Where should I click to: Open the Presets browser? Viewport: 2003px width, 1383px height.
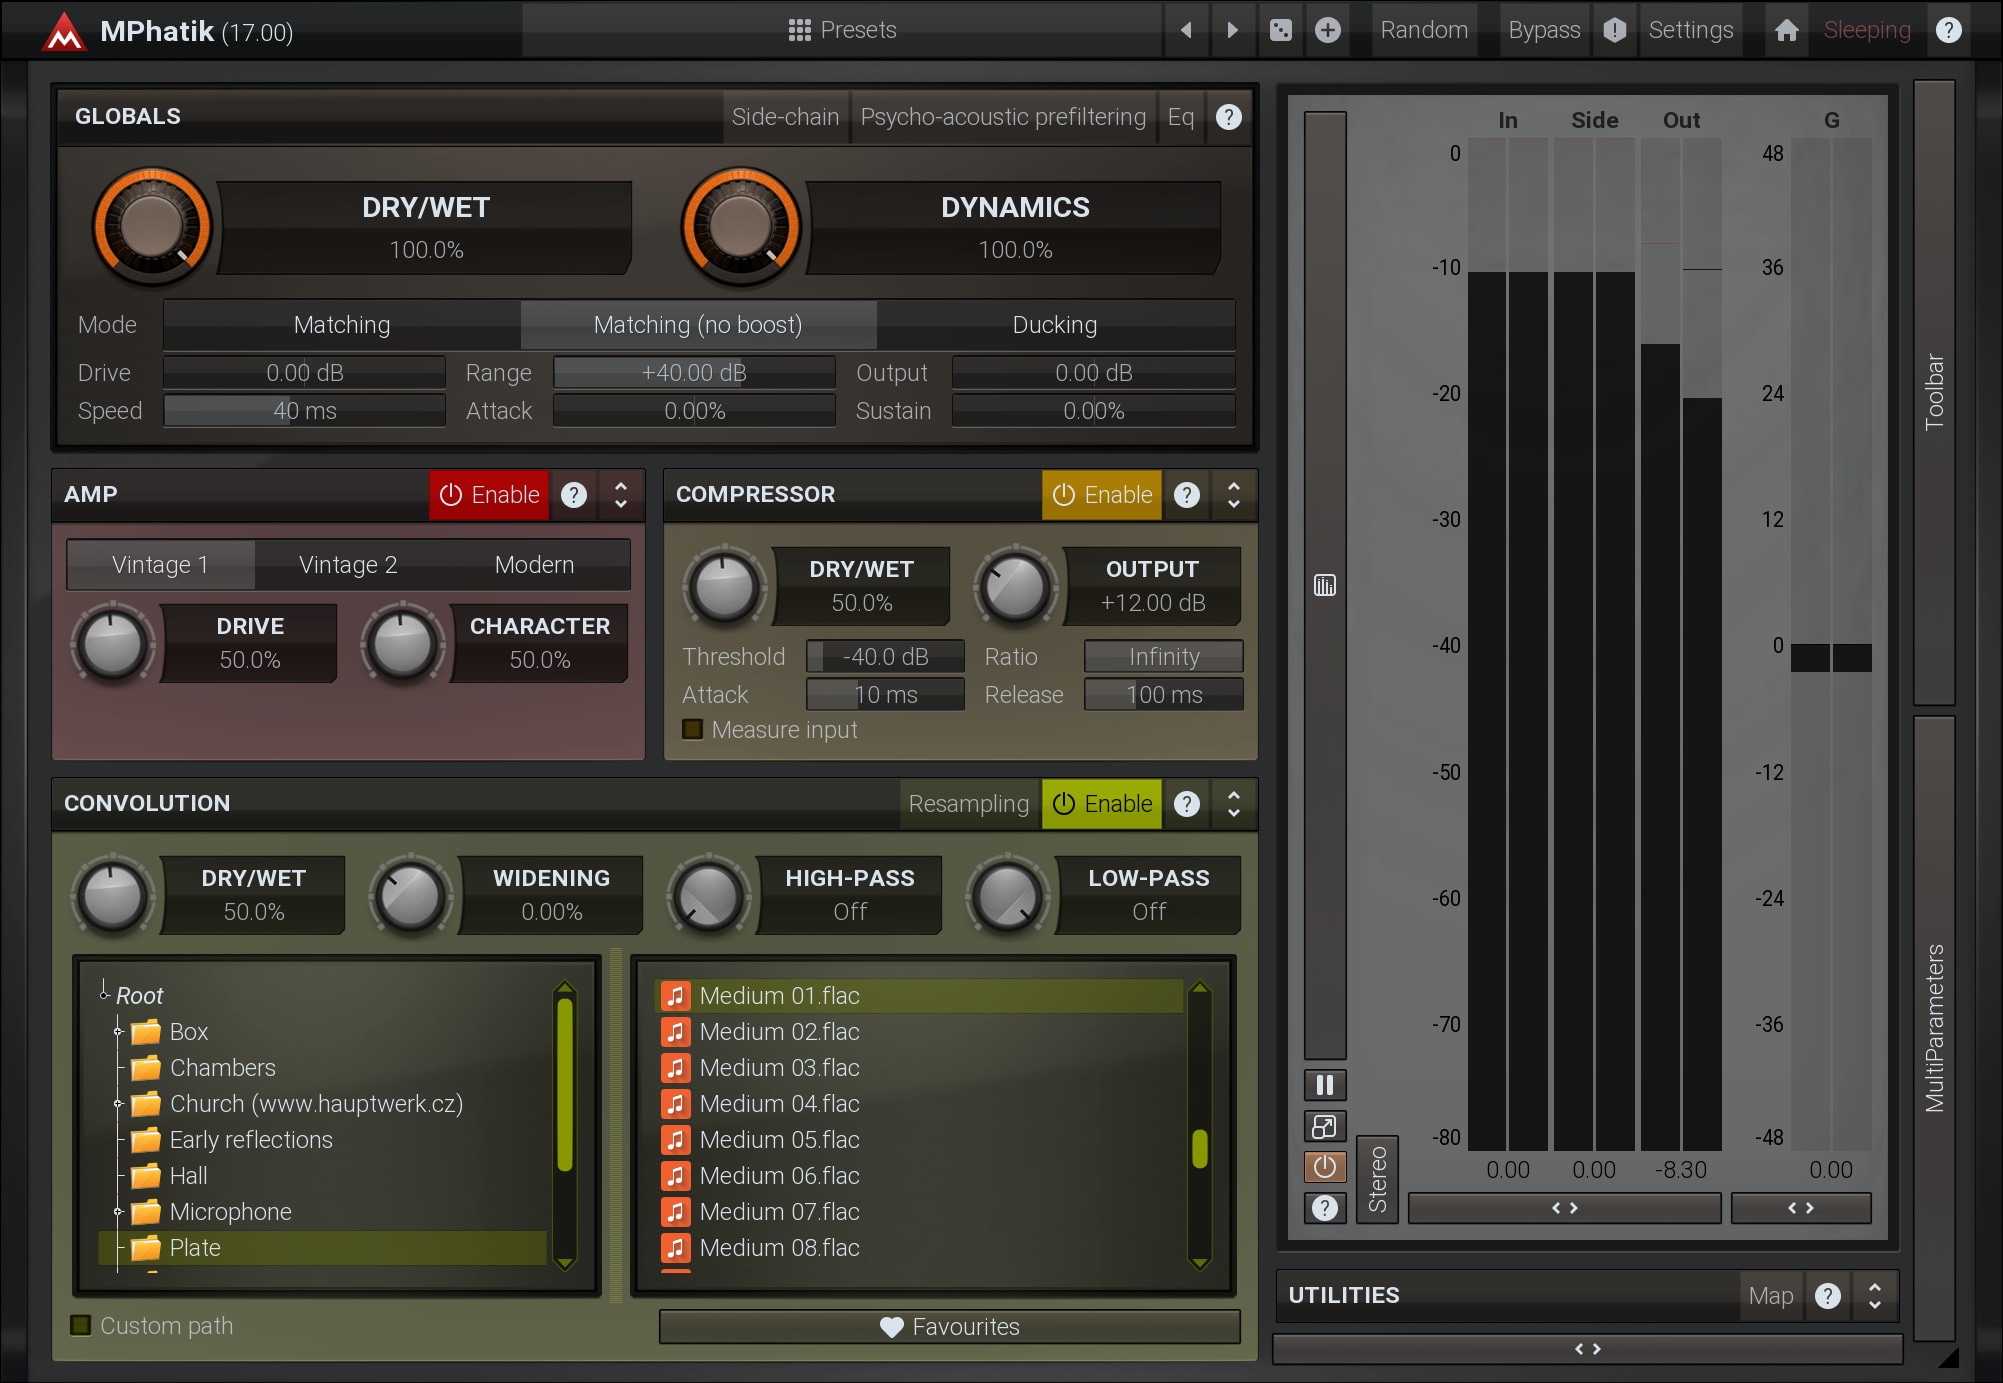pyautogui.click(x=842, y=30)
